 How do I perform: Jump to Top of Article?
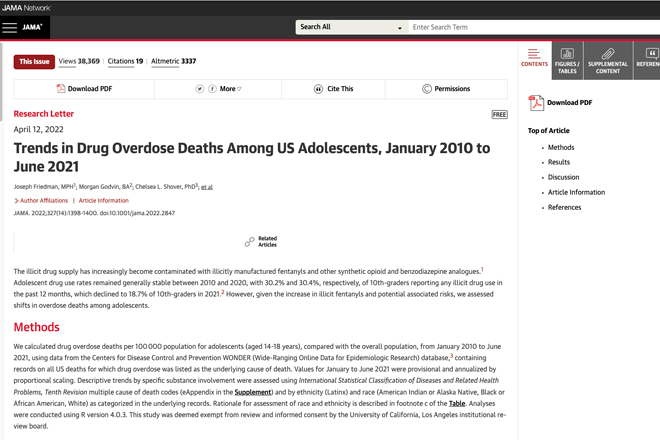click(x=548, y=131)
